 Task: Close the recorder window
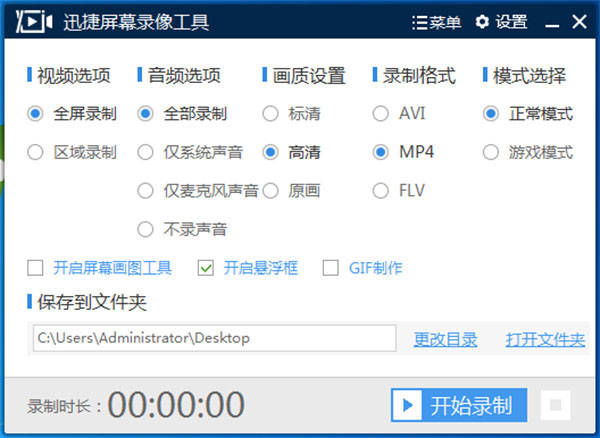point(579,22)
